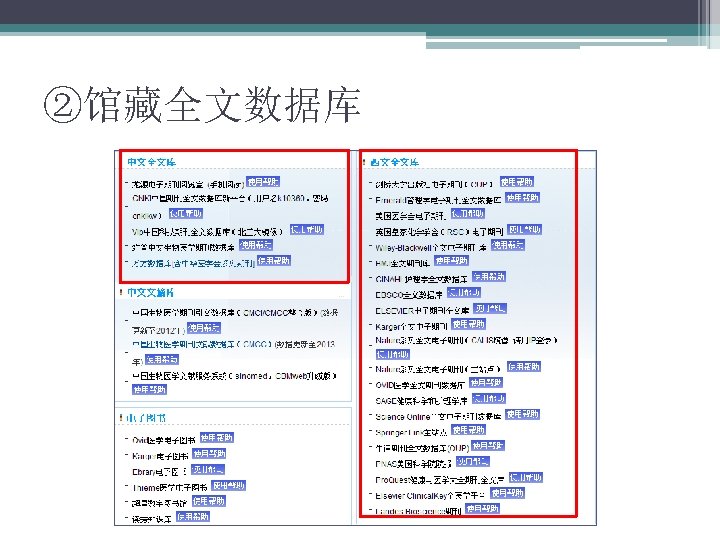Click the help button beside Nature main-site entry

[524, 366]
